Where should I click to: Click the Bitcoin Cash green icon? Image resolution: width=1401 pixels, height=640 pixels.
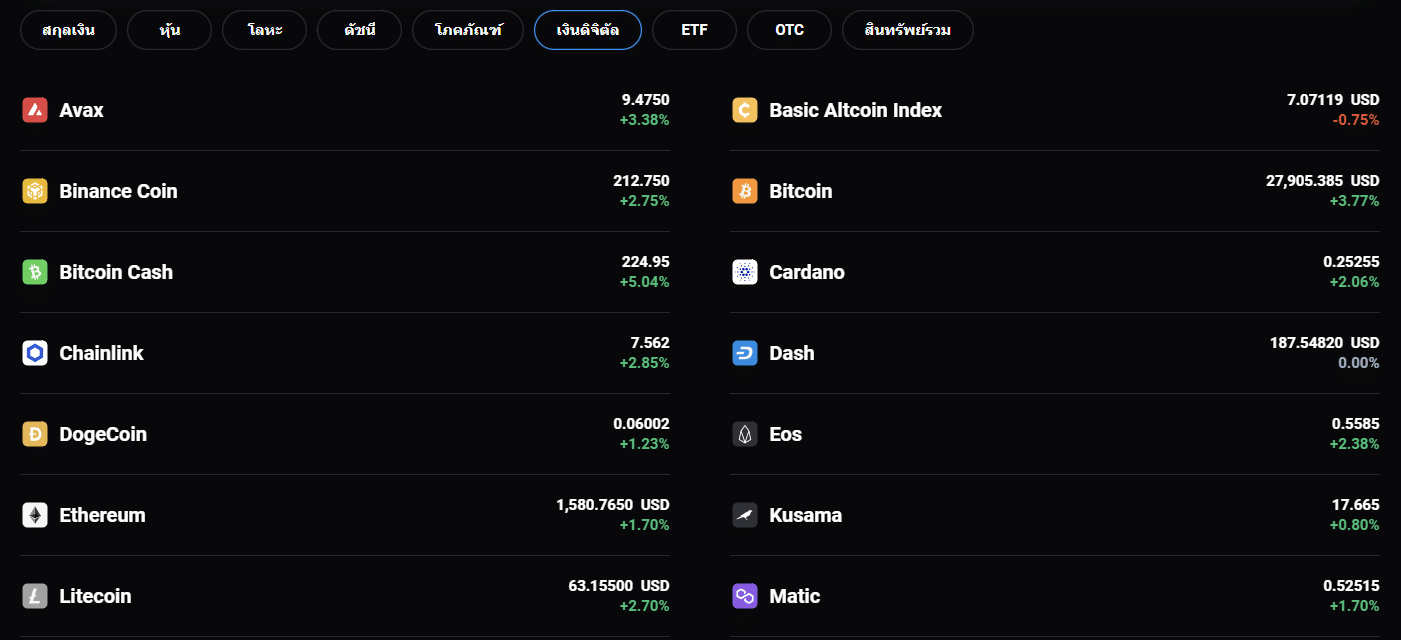tap(35, 272)
